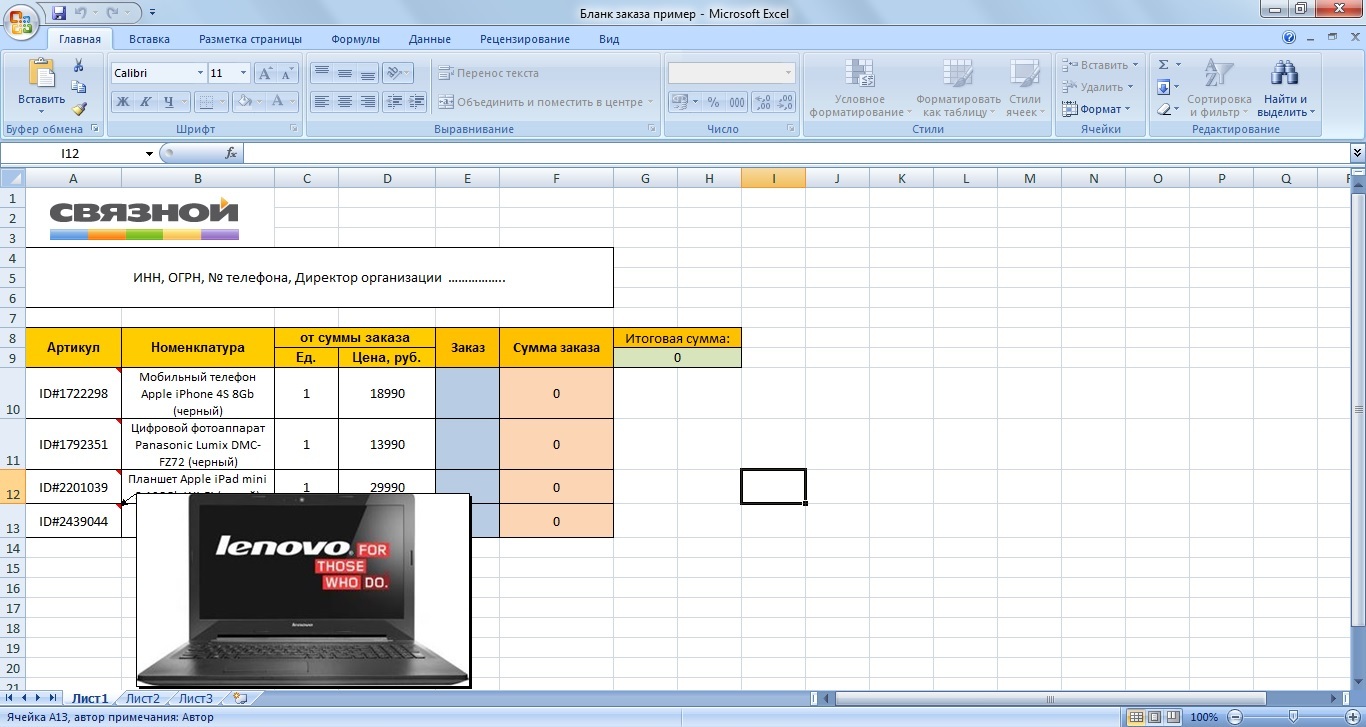
Task: Click Объединить и поместить в центре
Action: [545, 102]
